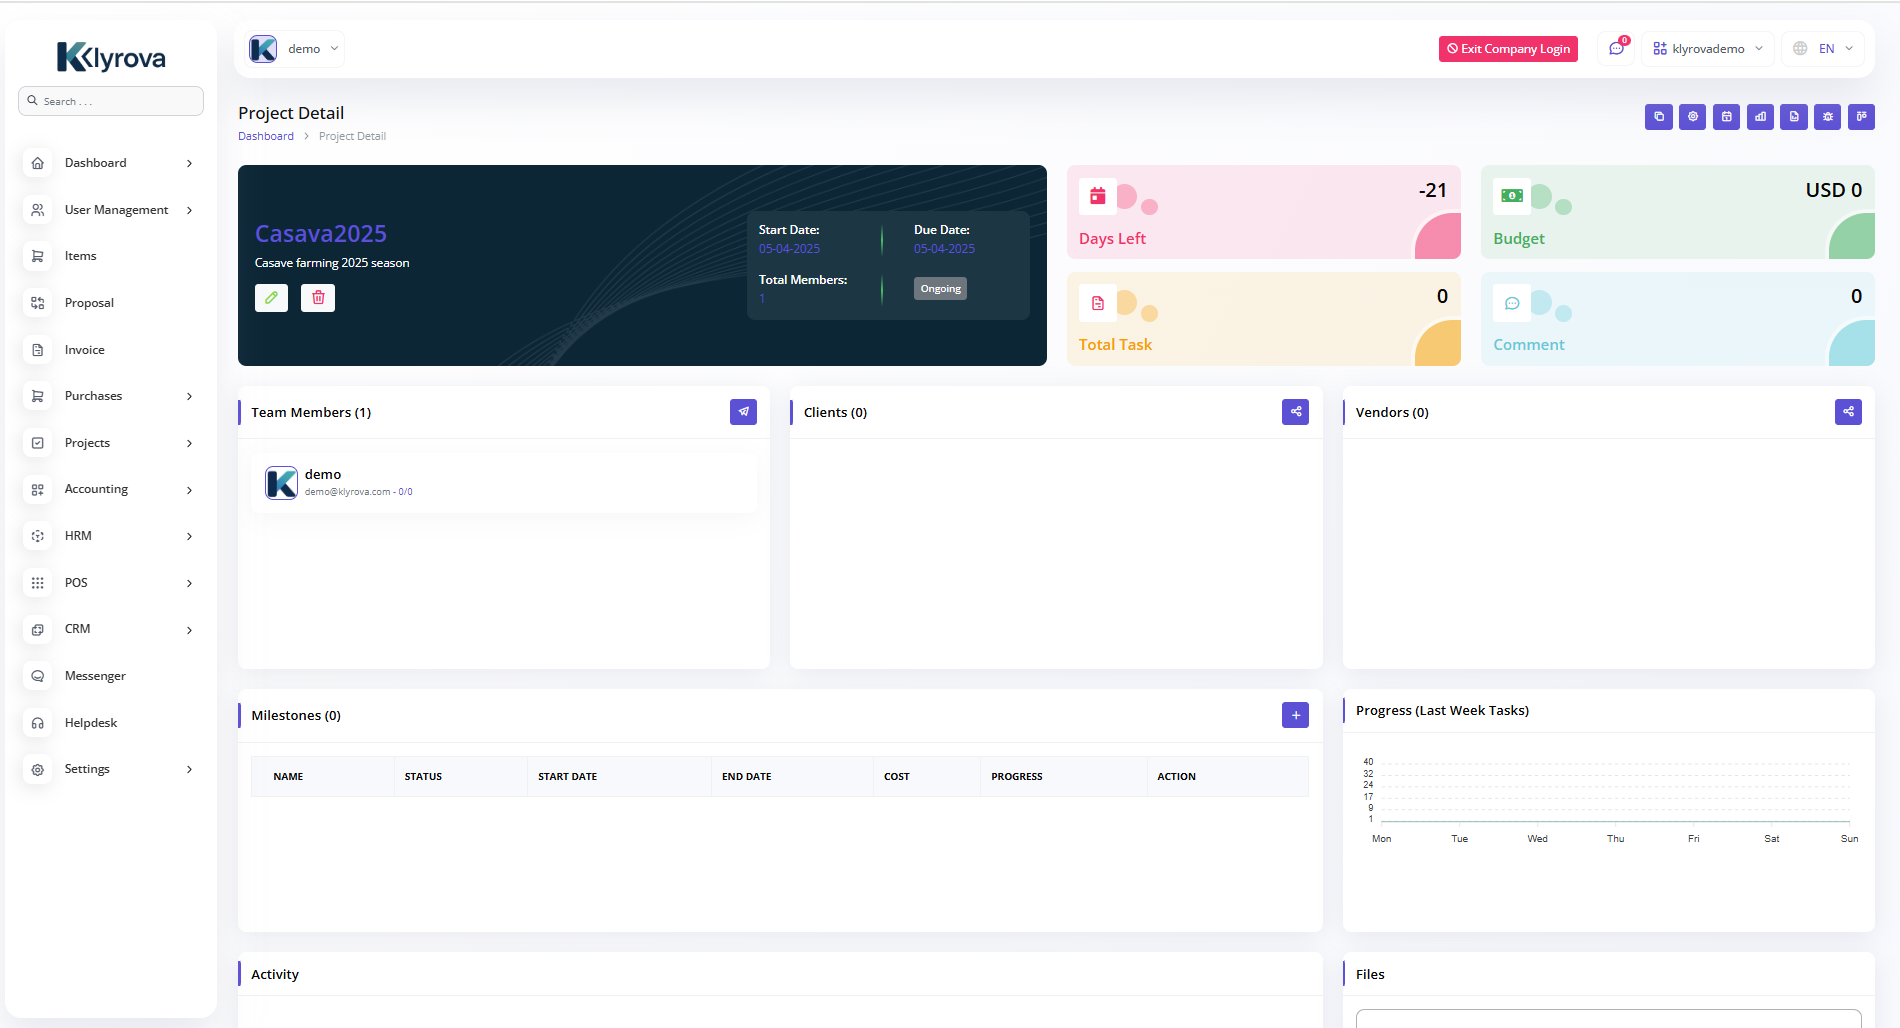Select Invoice in the sidebar menu

[x=85, y=350]
